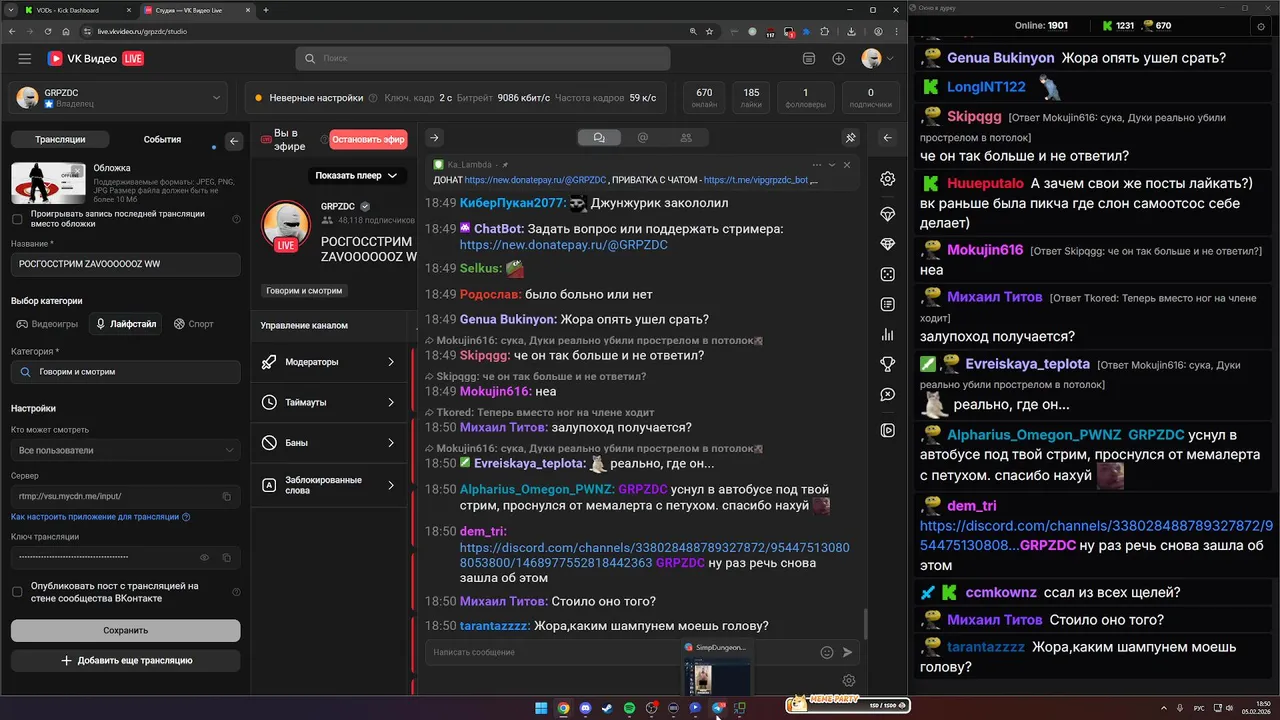
Task: Open profile avatar dropdown in header
Action: 878,59
